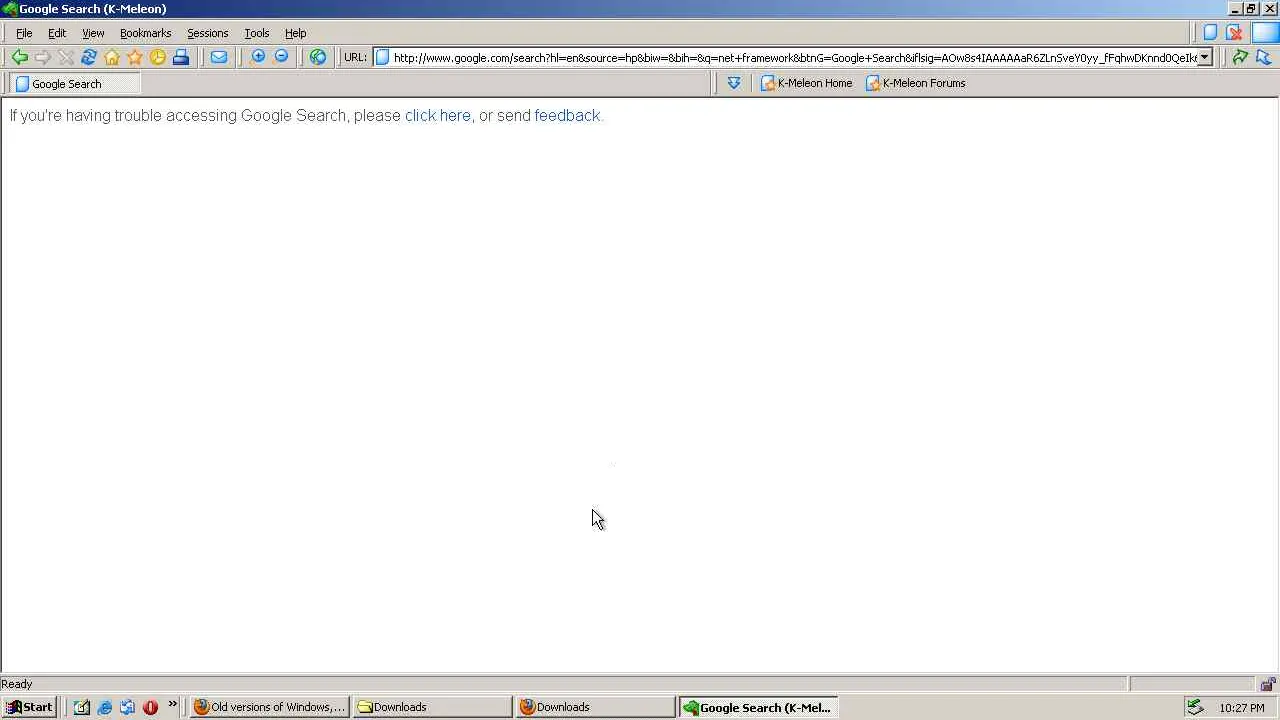Click the red Opera icon in Quick Launch
1280x720 pixels.
[x=150, y=707]
